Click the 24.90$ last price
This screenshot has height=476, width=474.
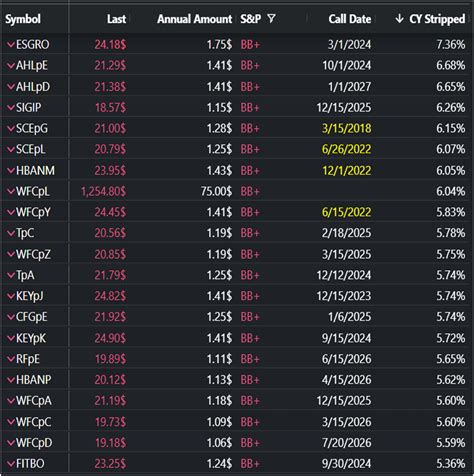(110, 338)
